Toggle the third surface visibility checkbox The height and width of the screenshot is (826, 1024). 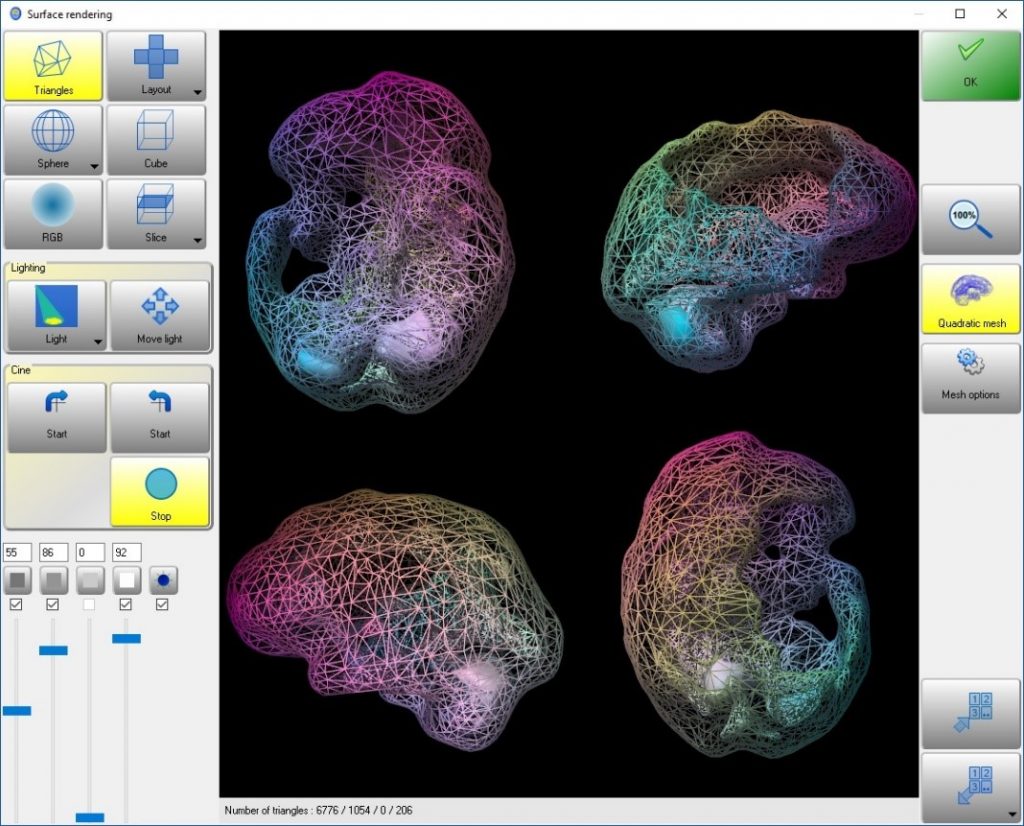click(x=89, y=603)
